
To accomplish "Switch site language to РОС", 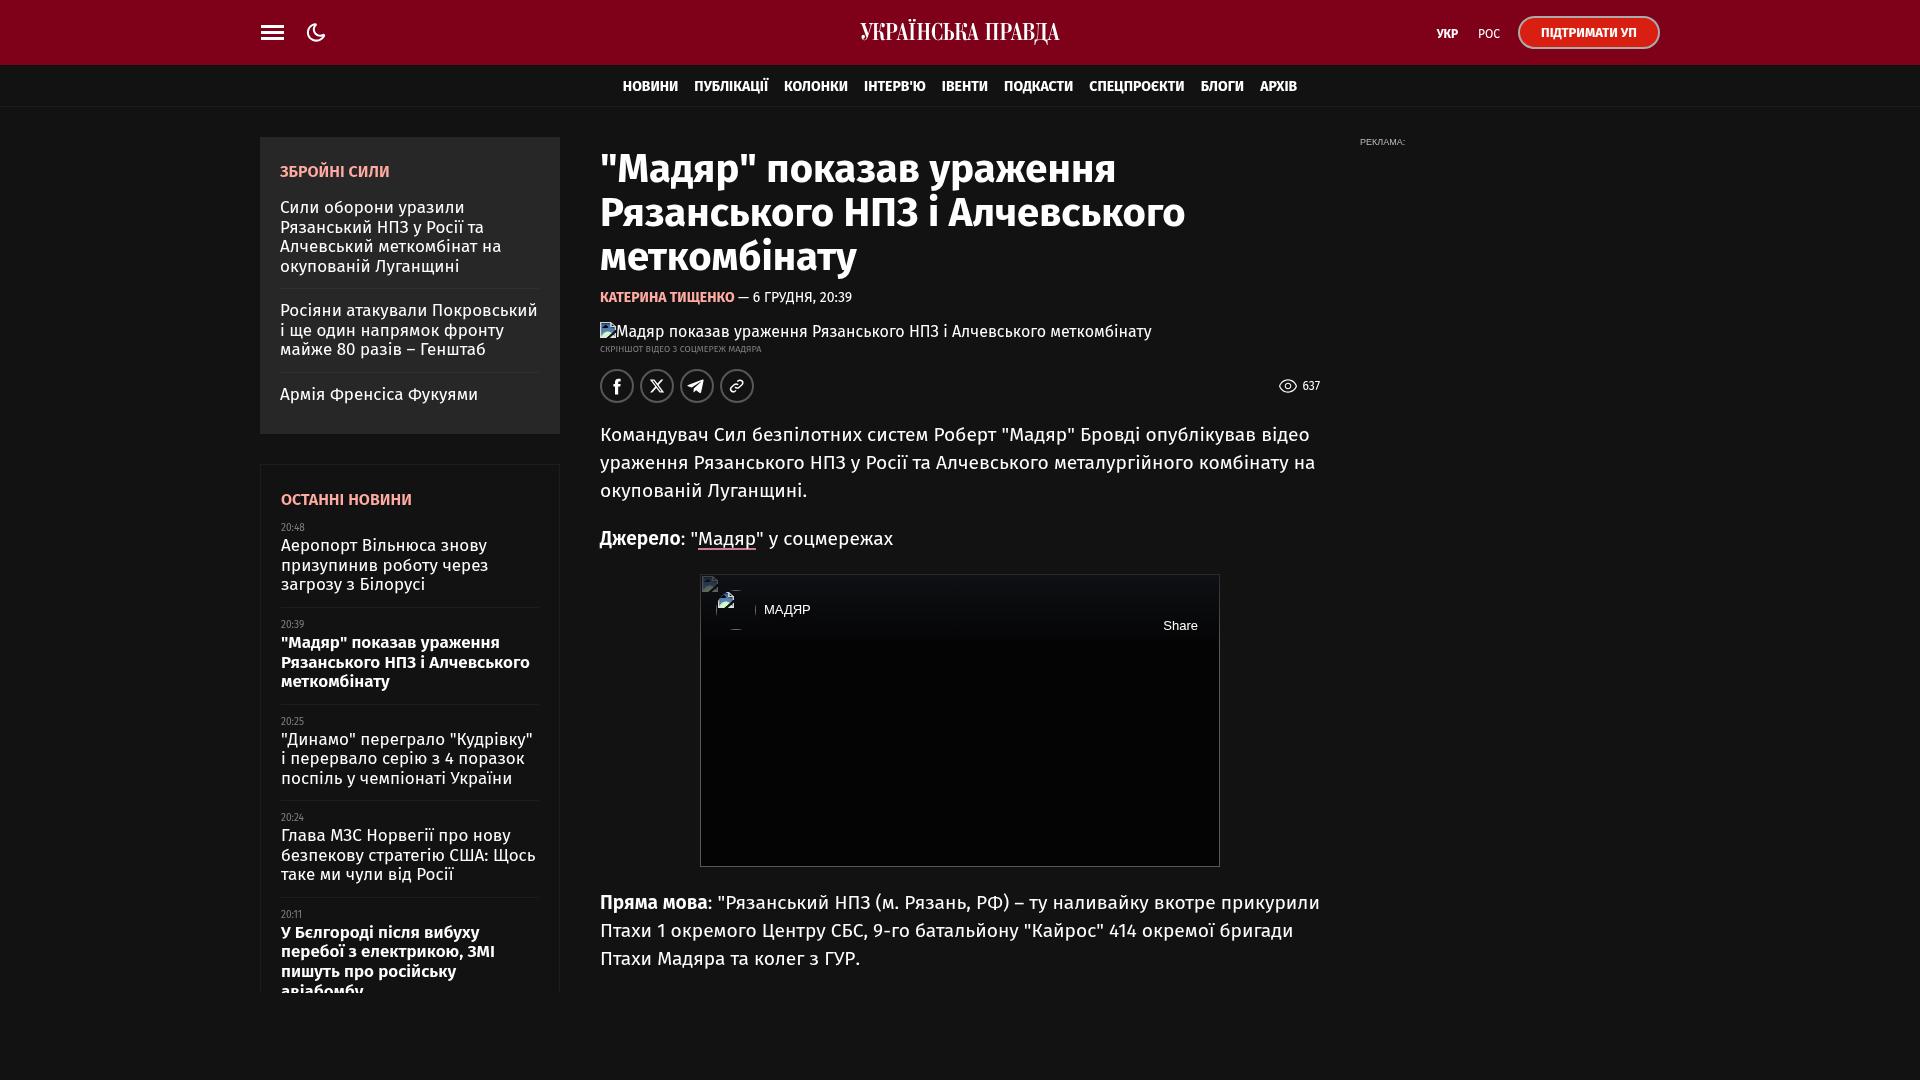I will [1488, 34].
